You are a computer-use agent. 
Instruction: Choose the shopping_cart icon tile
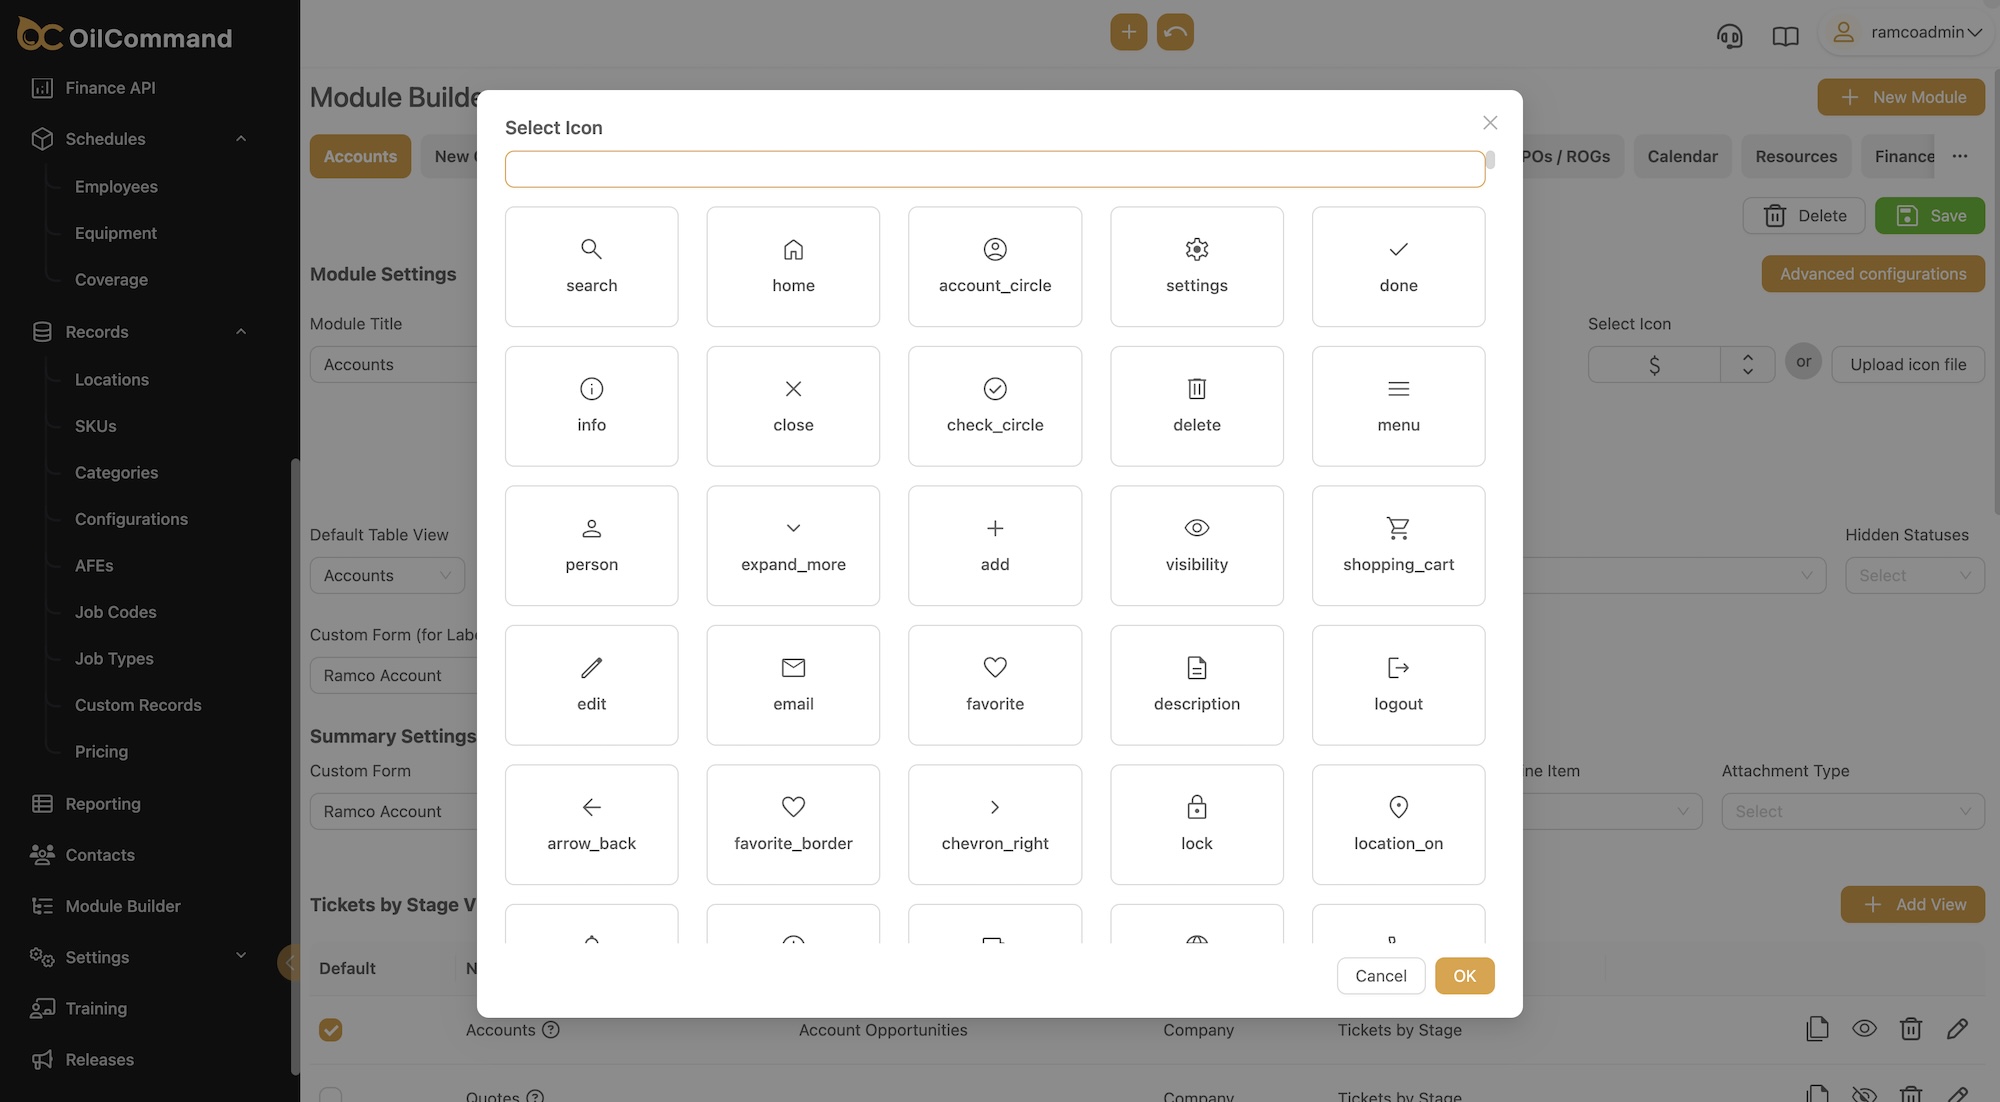coord(1398,545)
